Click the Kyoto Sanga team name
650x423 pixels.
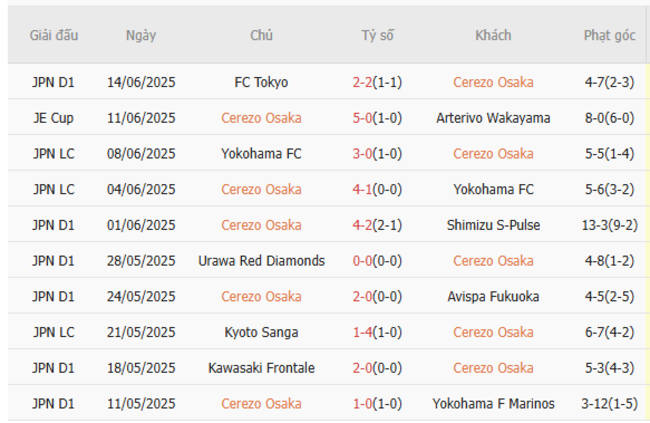[x=261, y=332]
